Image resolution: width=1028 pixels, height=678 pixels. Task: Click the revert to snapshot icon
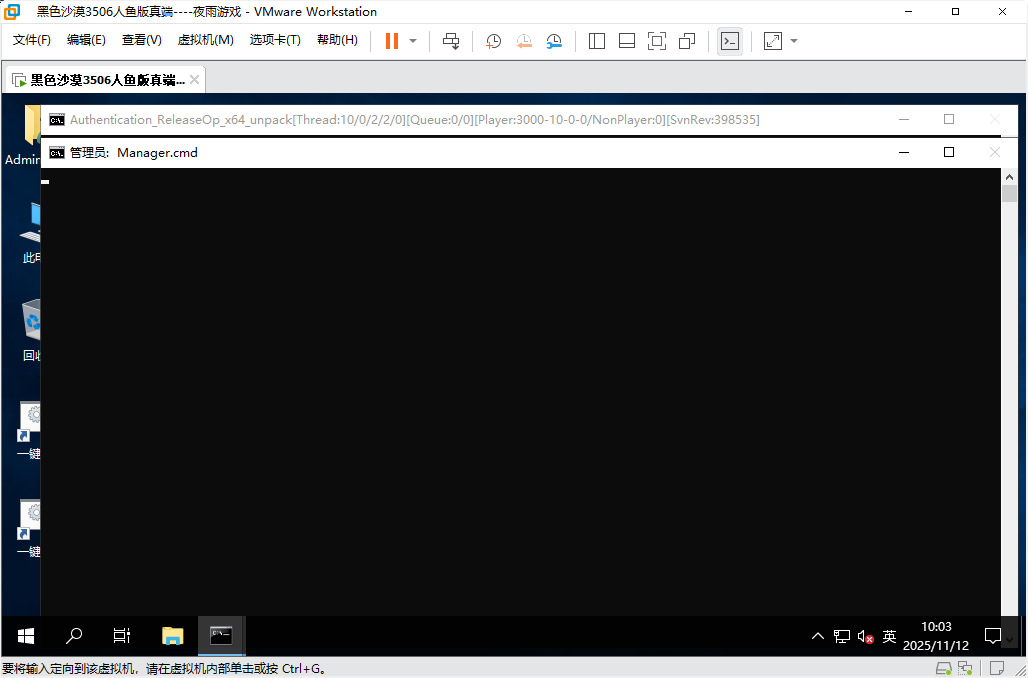click(524, 41)
